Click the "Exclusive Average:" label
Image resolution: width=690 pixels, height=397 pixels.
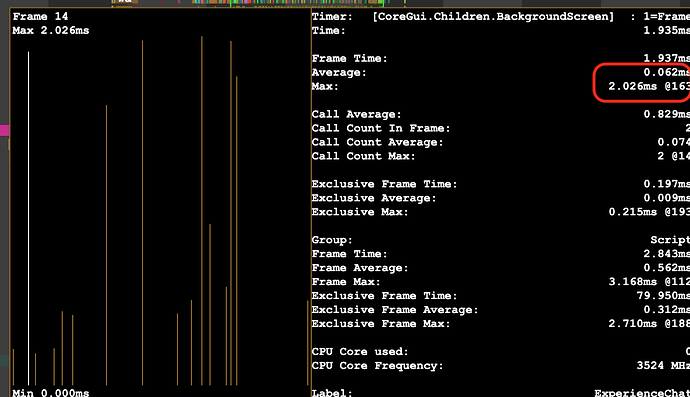pyautogui.click(x=374, y=198)
